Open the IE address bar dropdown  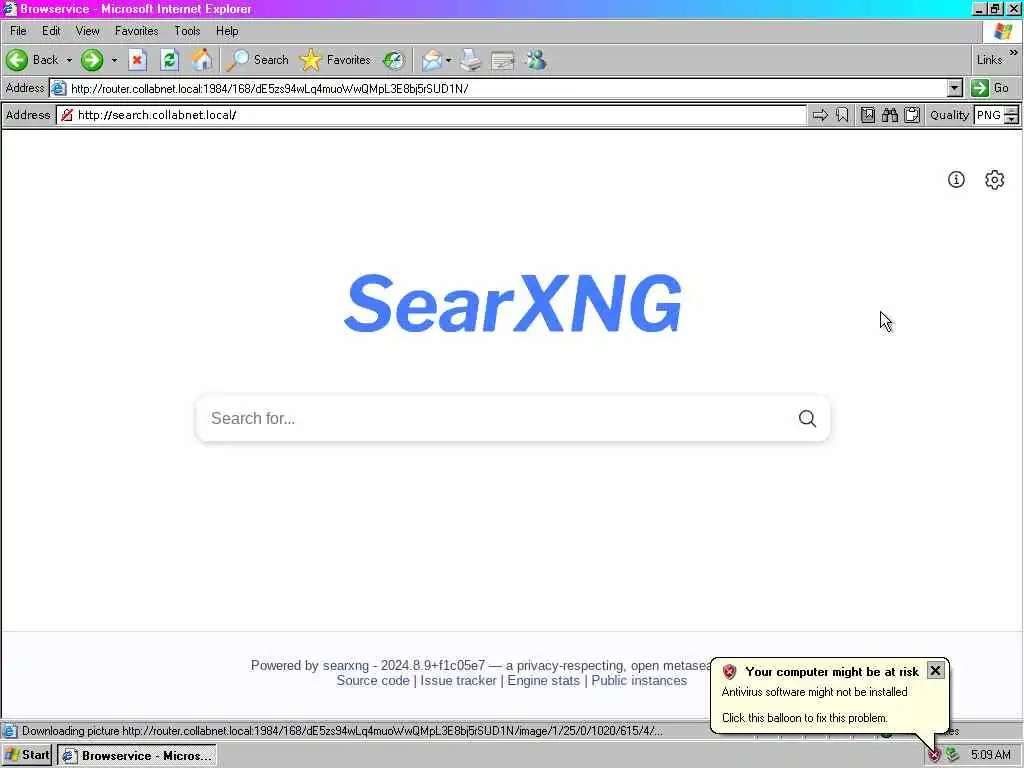pyautogui.click(x=955, y=88)
